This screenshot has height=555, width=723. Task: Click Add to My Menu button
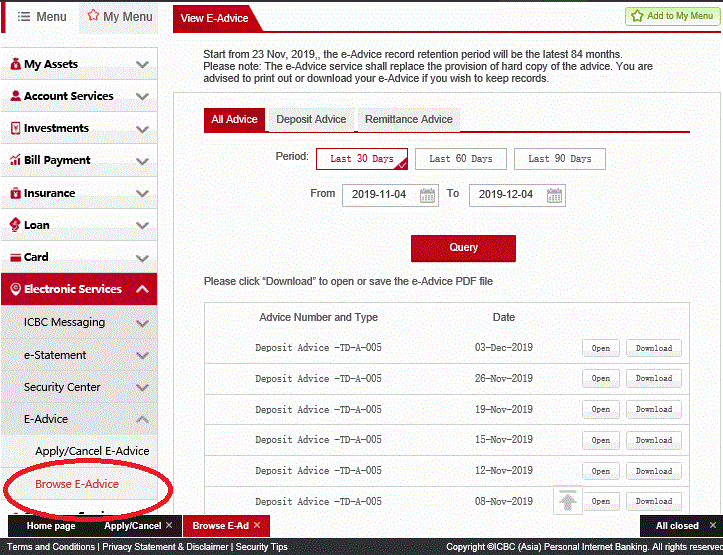coord(672,16)
